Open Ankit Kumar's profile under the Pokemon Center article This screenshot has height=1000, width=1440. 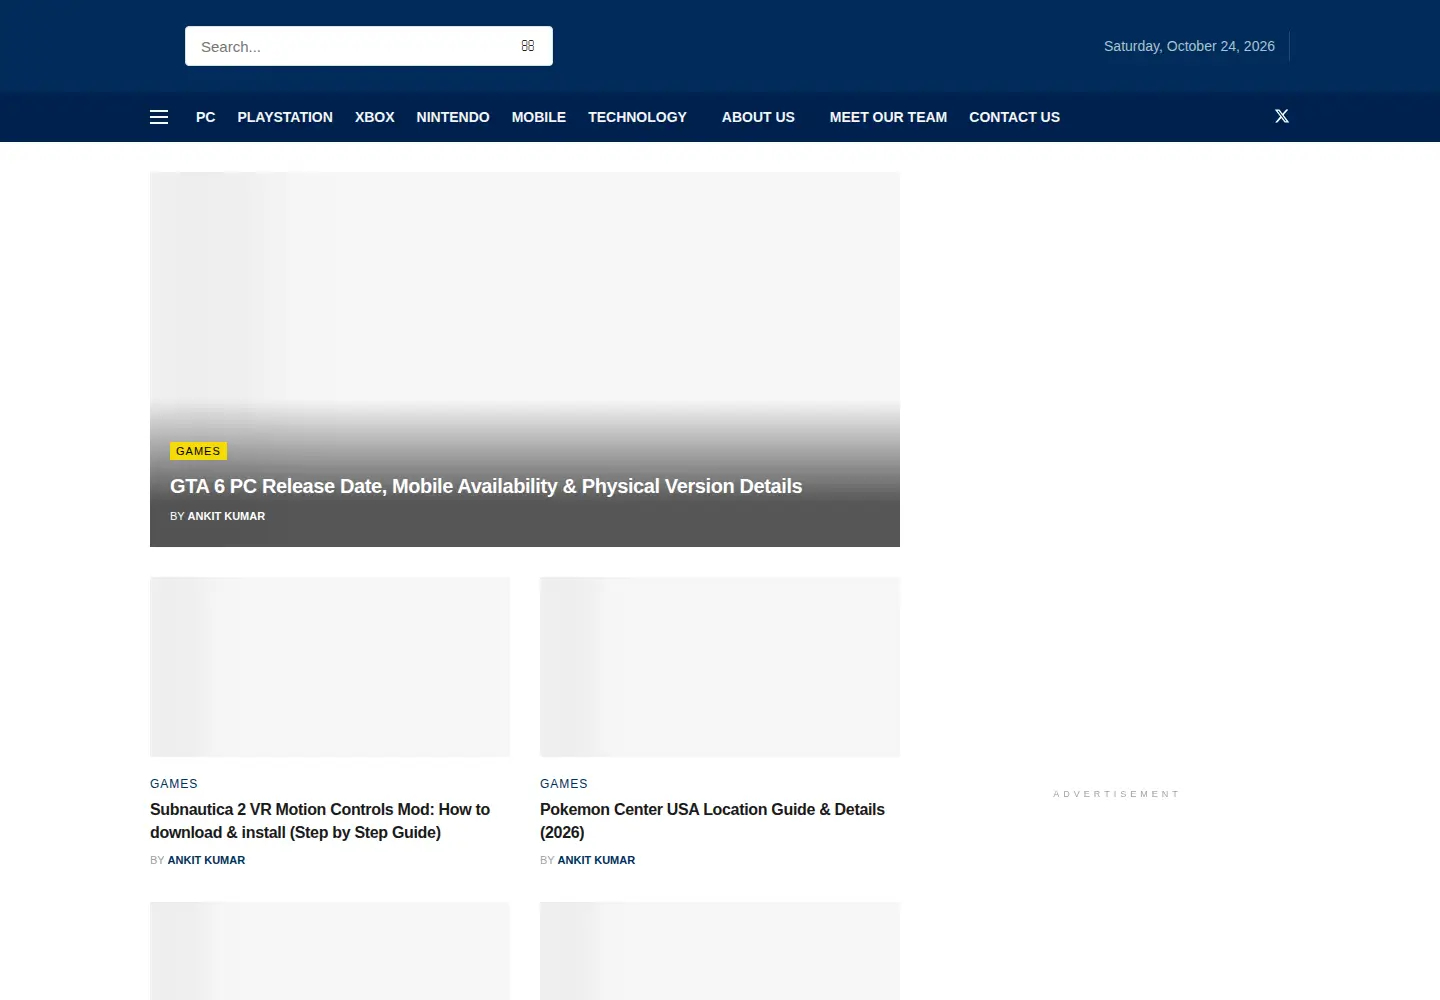[596, 860]
